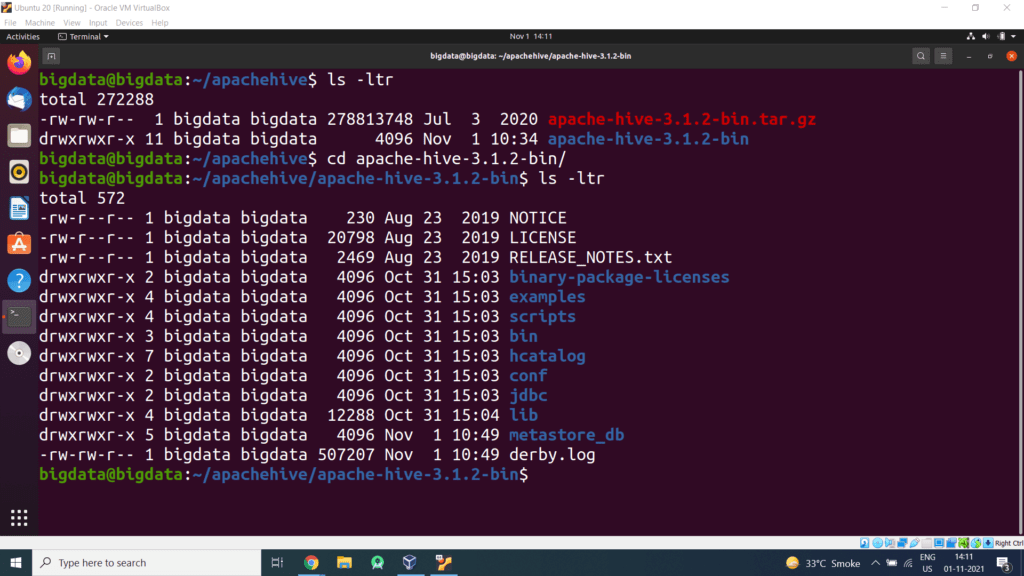Click the examples directory name
This screenshot has height=576, width=1024.
tap(547, 296)
